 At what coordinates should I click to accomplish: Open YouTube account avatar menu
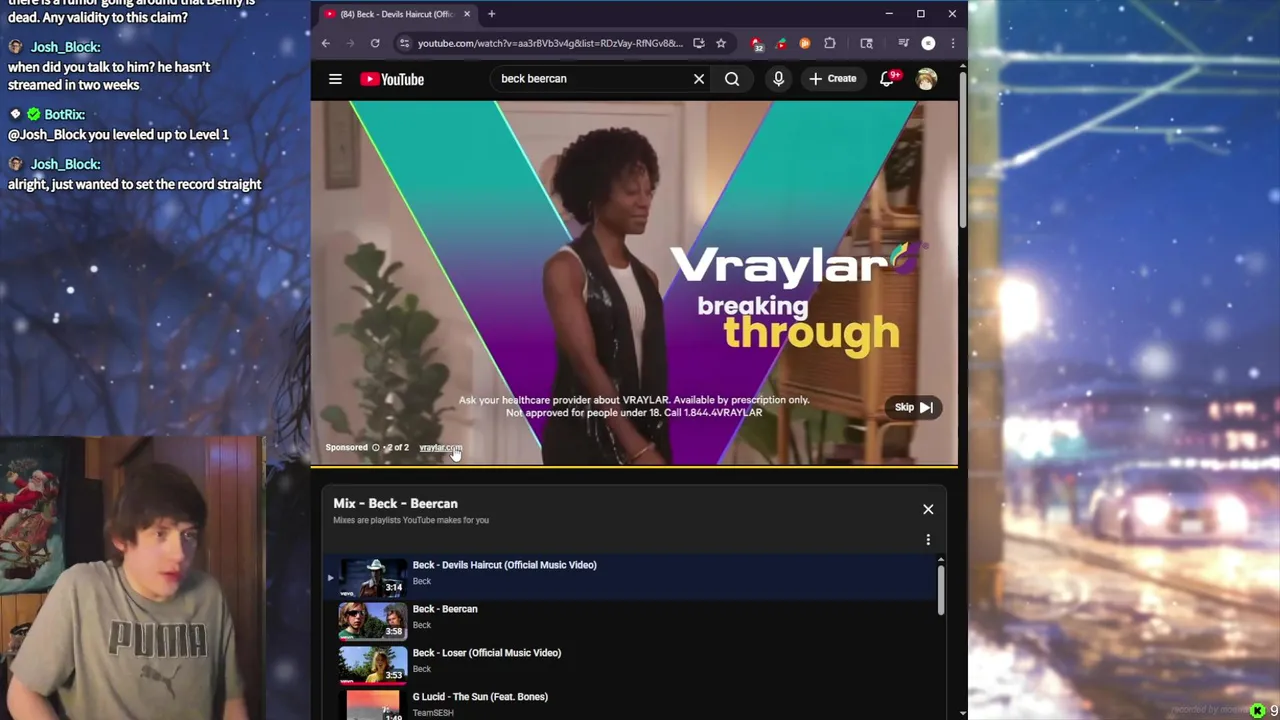coord(926,79)
